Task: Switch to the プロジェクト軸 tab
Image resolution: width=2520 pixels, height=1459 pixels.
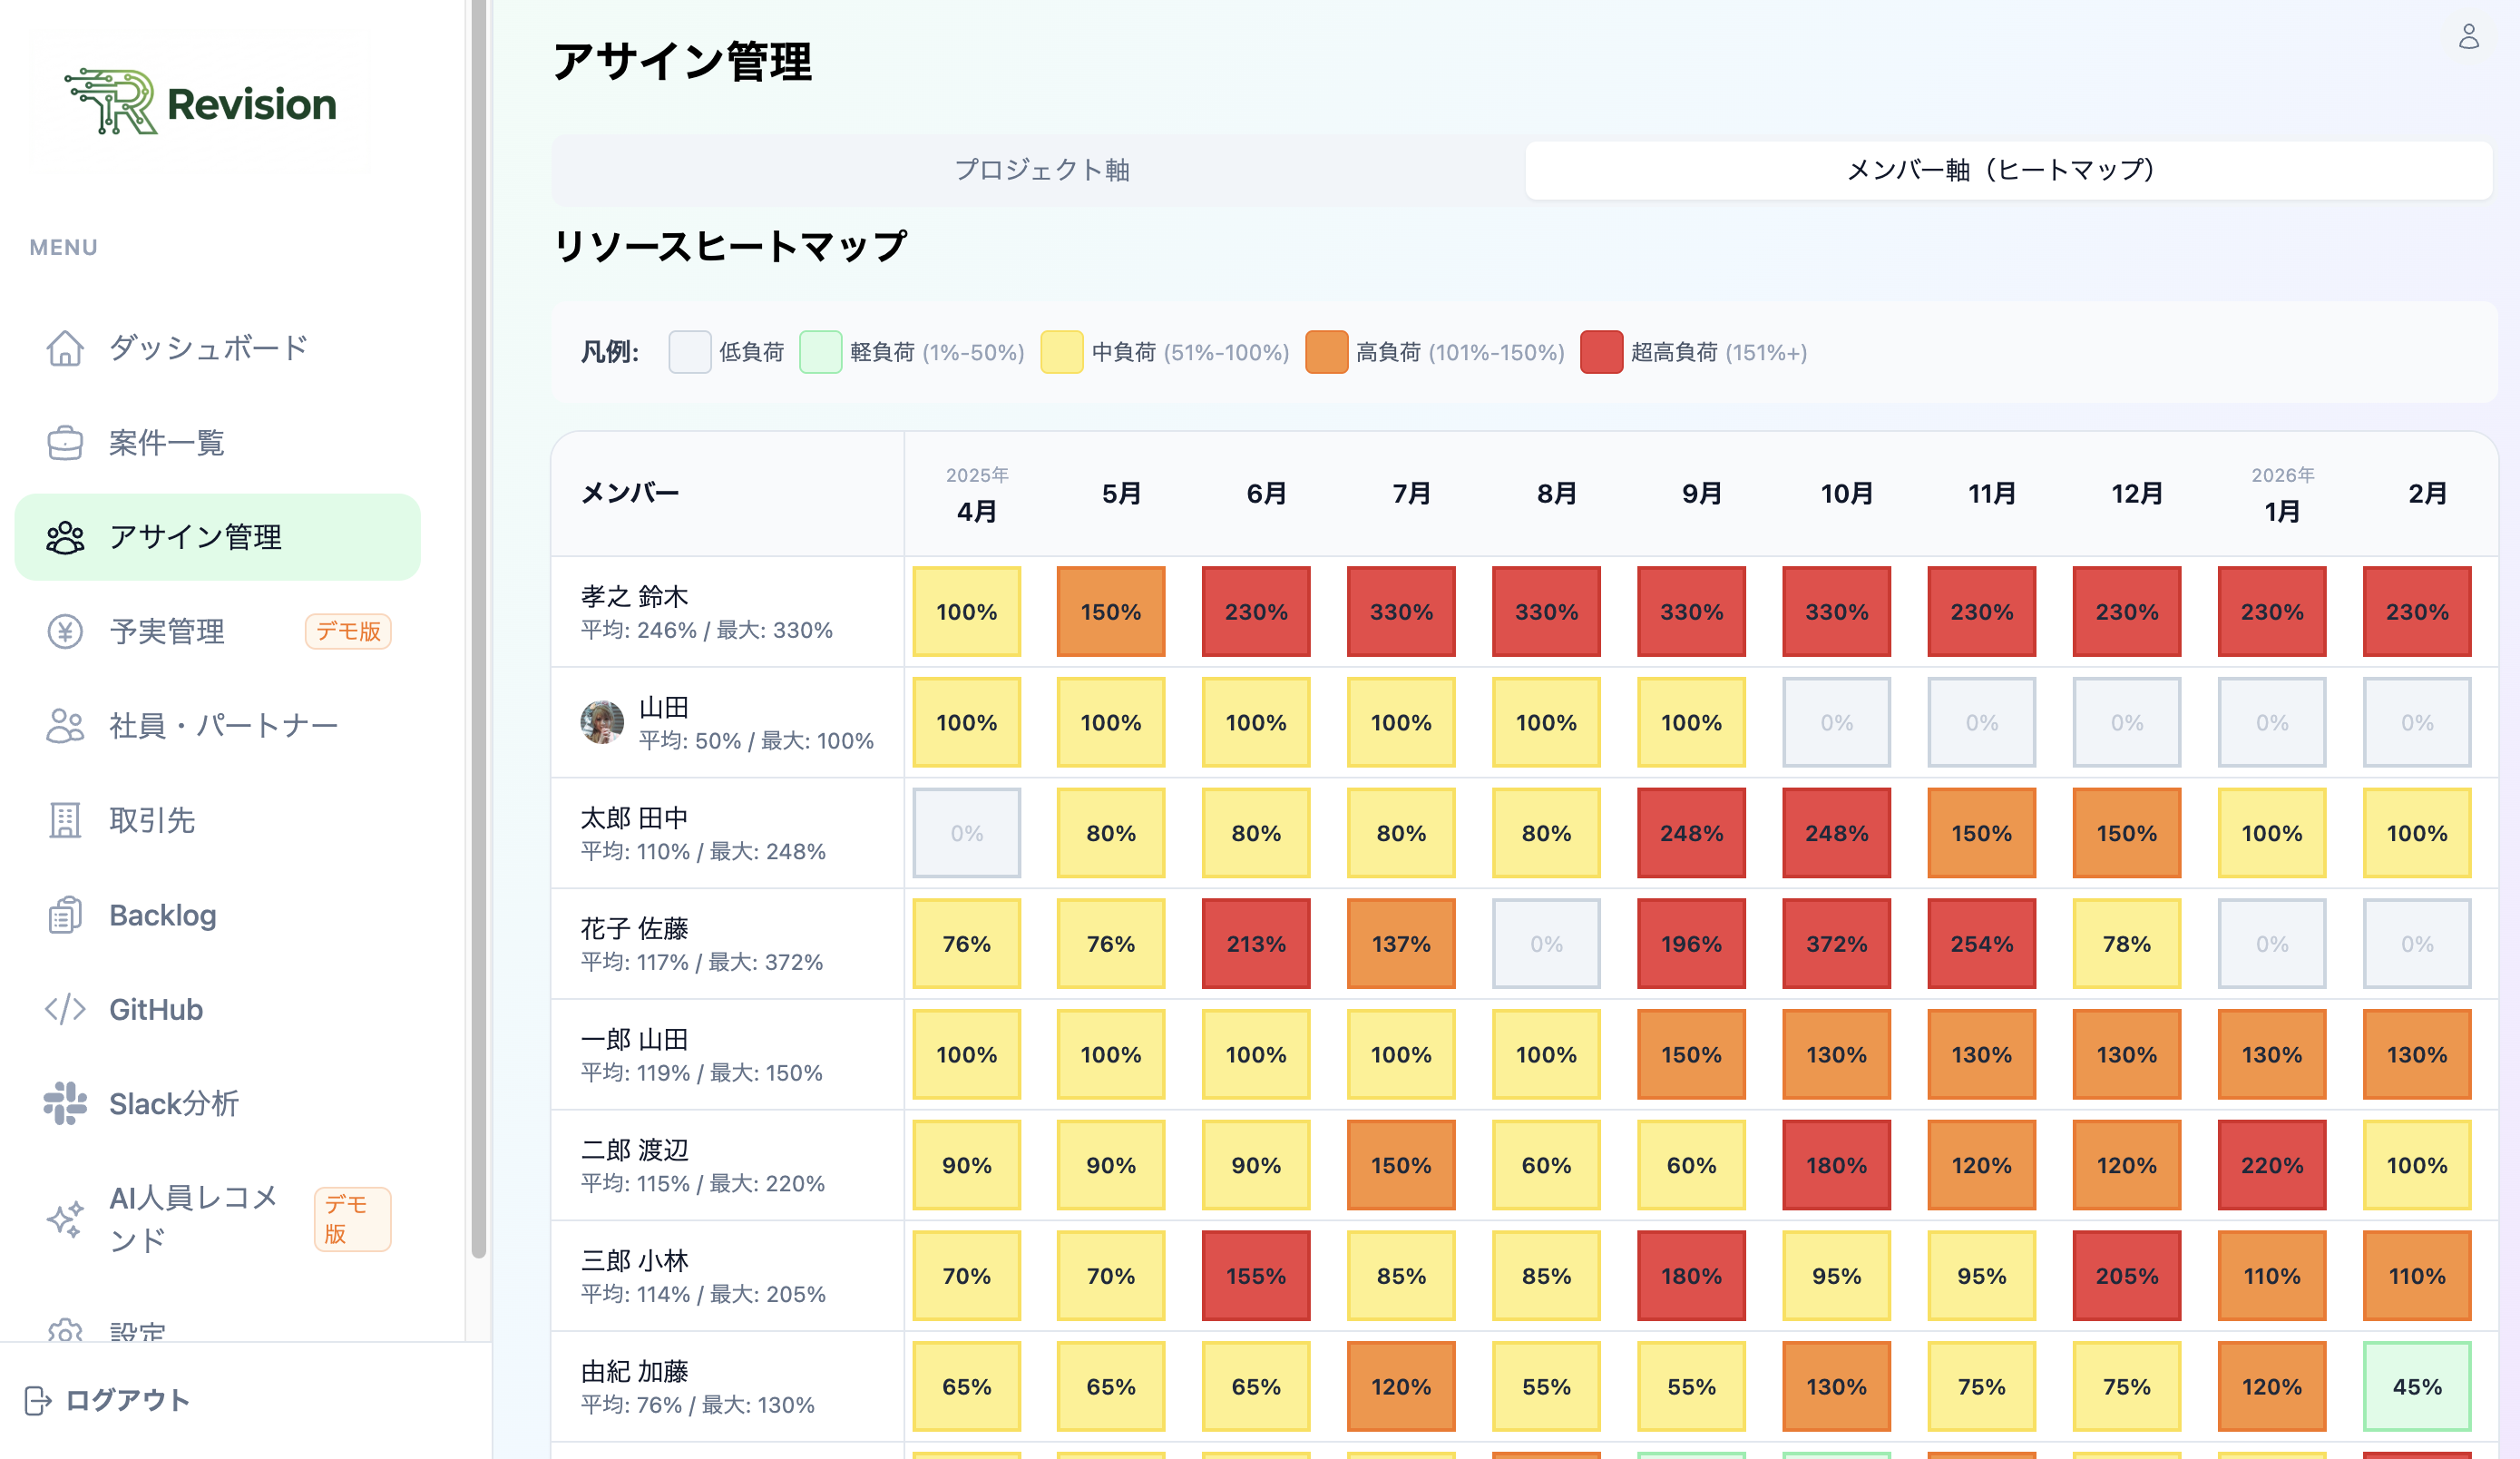Action: click(x=1042, y=170)
